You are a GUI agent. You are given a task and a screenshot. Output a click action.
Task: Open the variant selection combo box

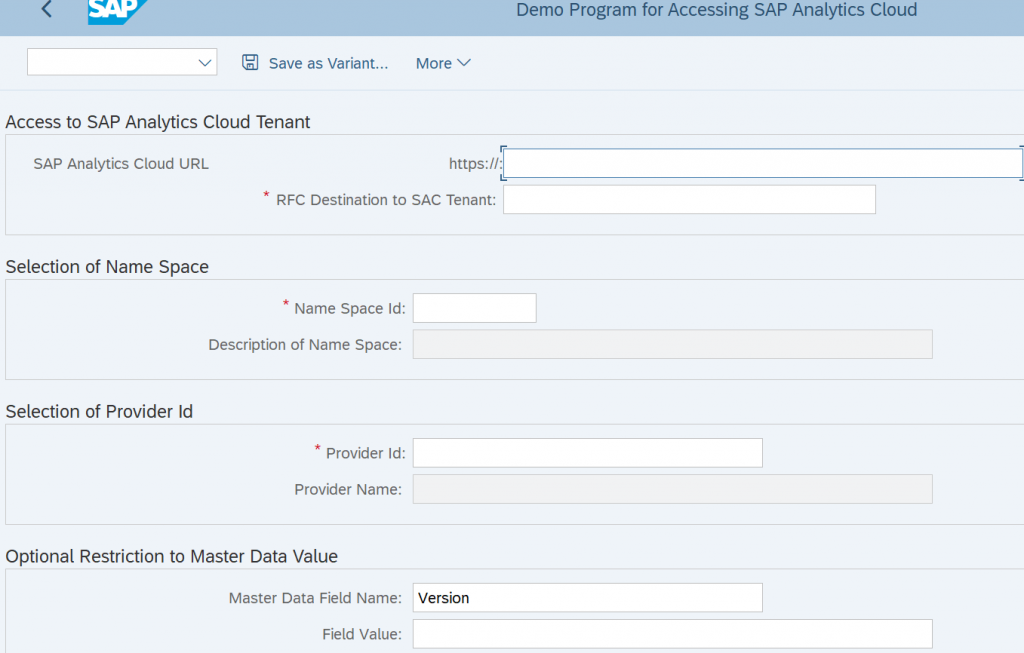[121, 62]
